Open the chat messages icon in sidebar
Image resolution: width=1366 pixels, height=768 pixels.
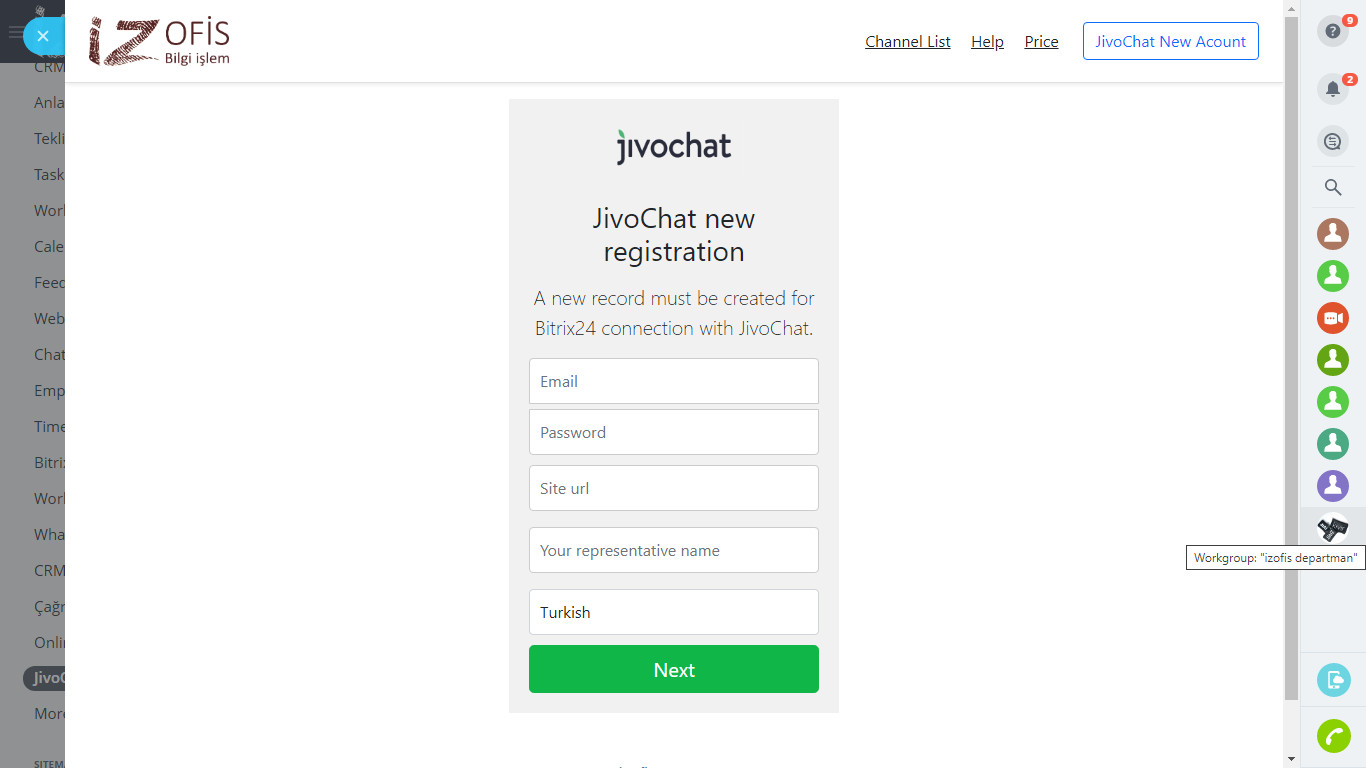pos(1332,142)
